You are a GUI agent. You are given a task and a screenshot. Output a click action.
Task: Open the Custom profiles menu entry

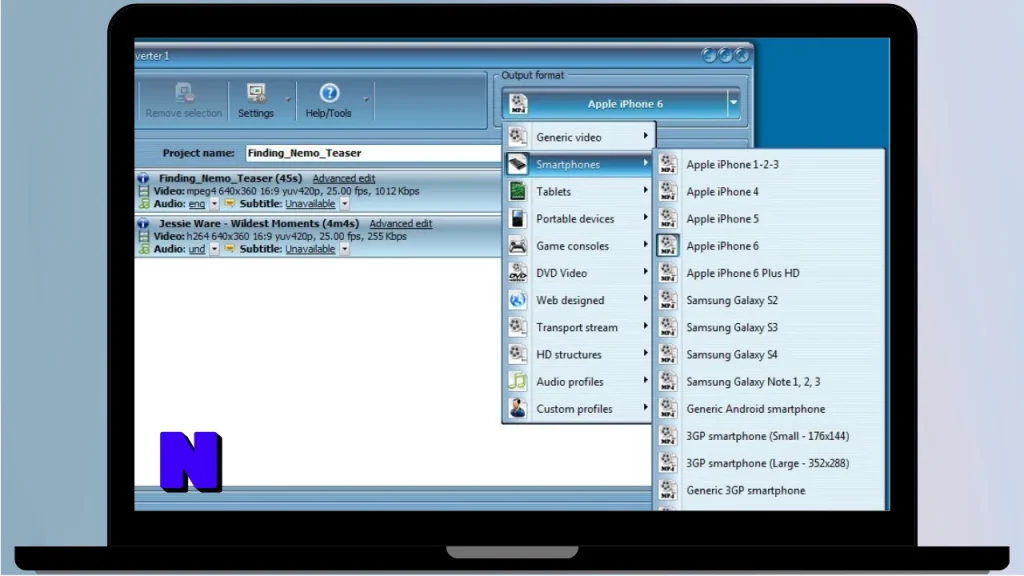[x=578, y=408]
